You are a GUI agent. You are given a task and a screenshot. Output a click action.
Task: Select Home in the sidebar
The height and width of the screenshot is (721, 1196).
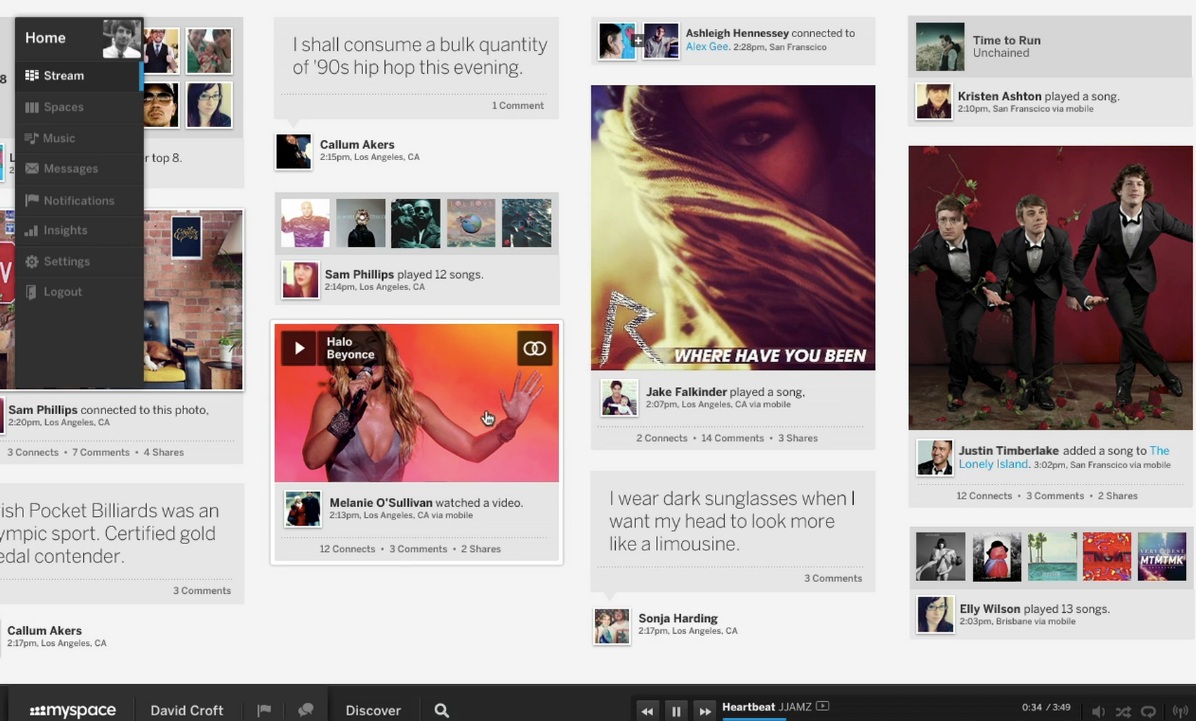click(45, 37)
